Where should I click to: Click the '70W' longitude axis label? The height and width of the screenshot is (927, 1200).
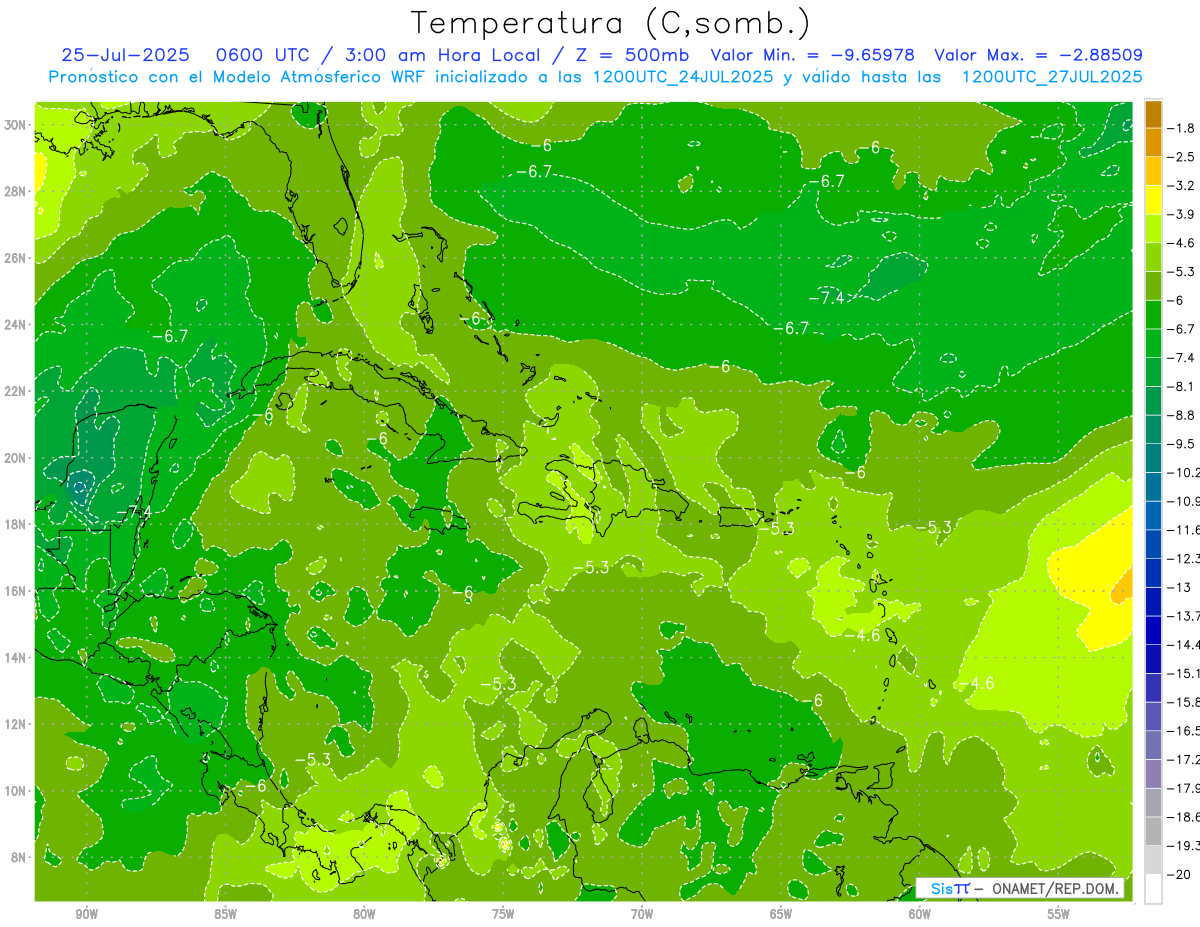[642, 914]
